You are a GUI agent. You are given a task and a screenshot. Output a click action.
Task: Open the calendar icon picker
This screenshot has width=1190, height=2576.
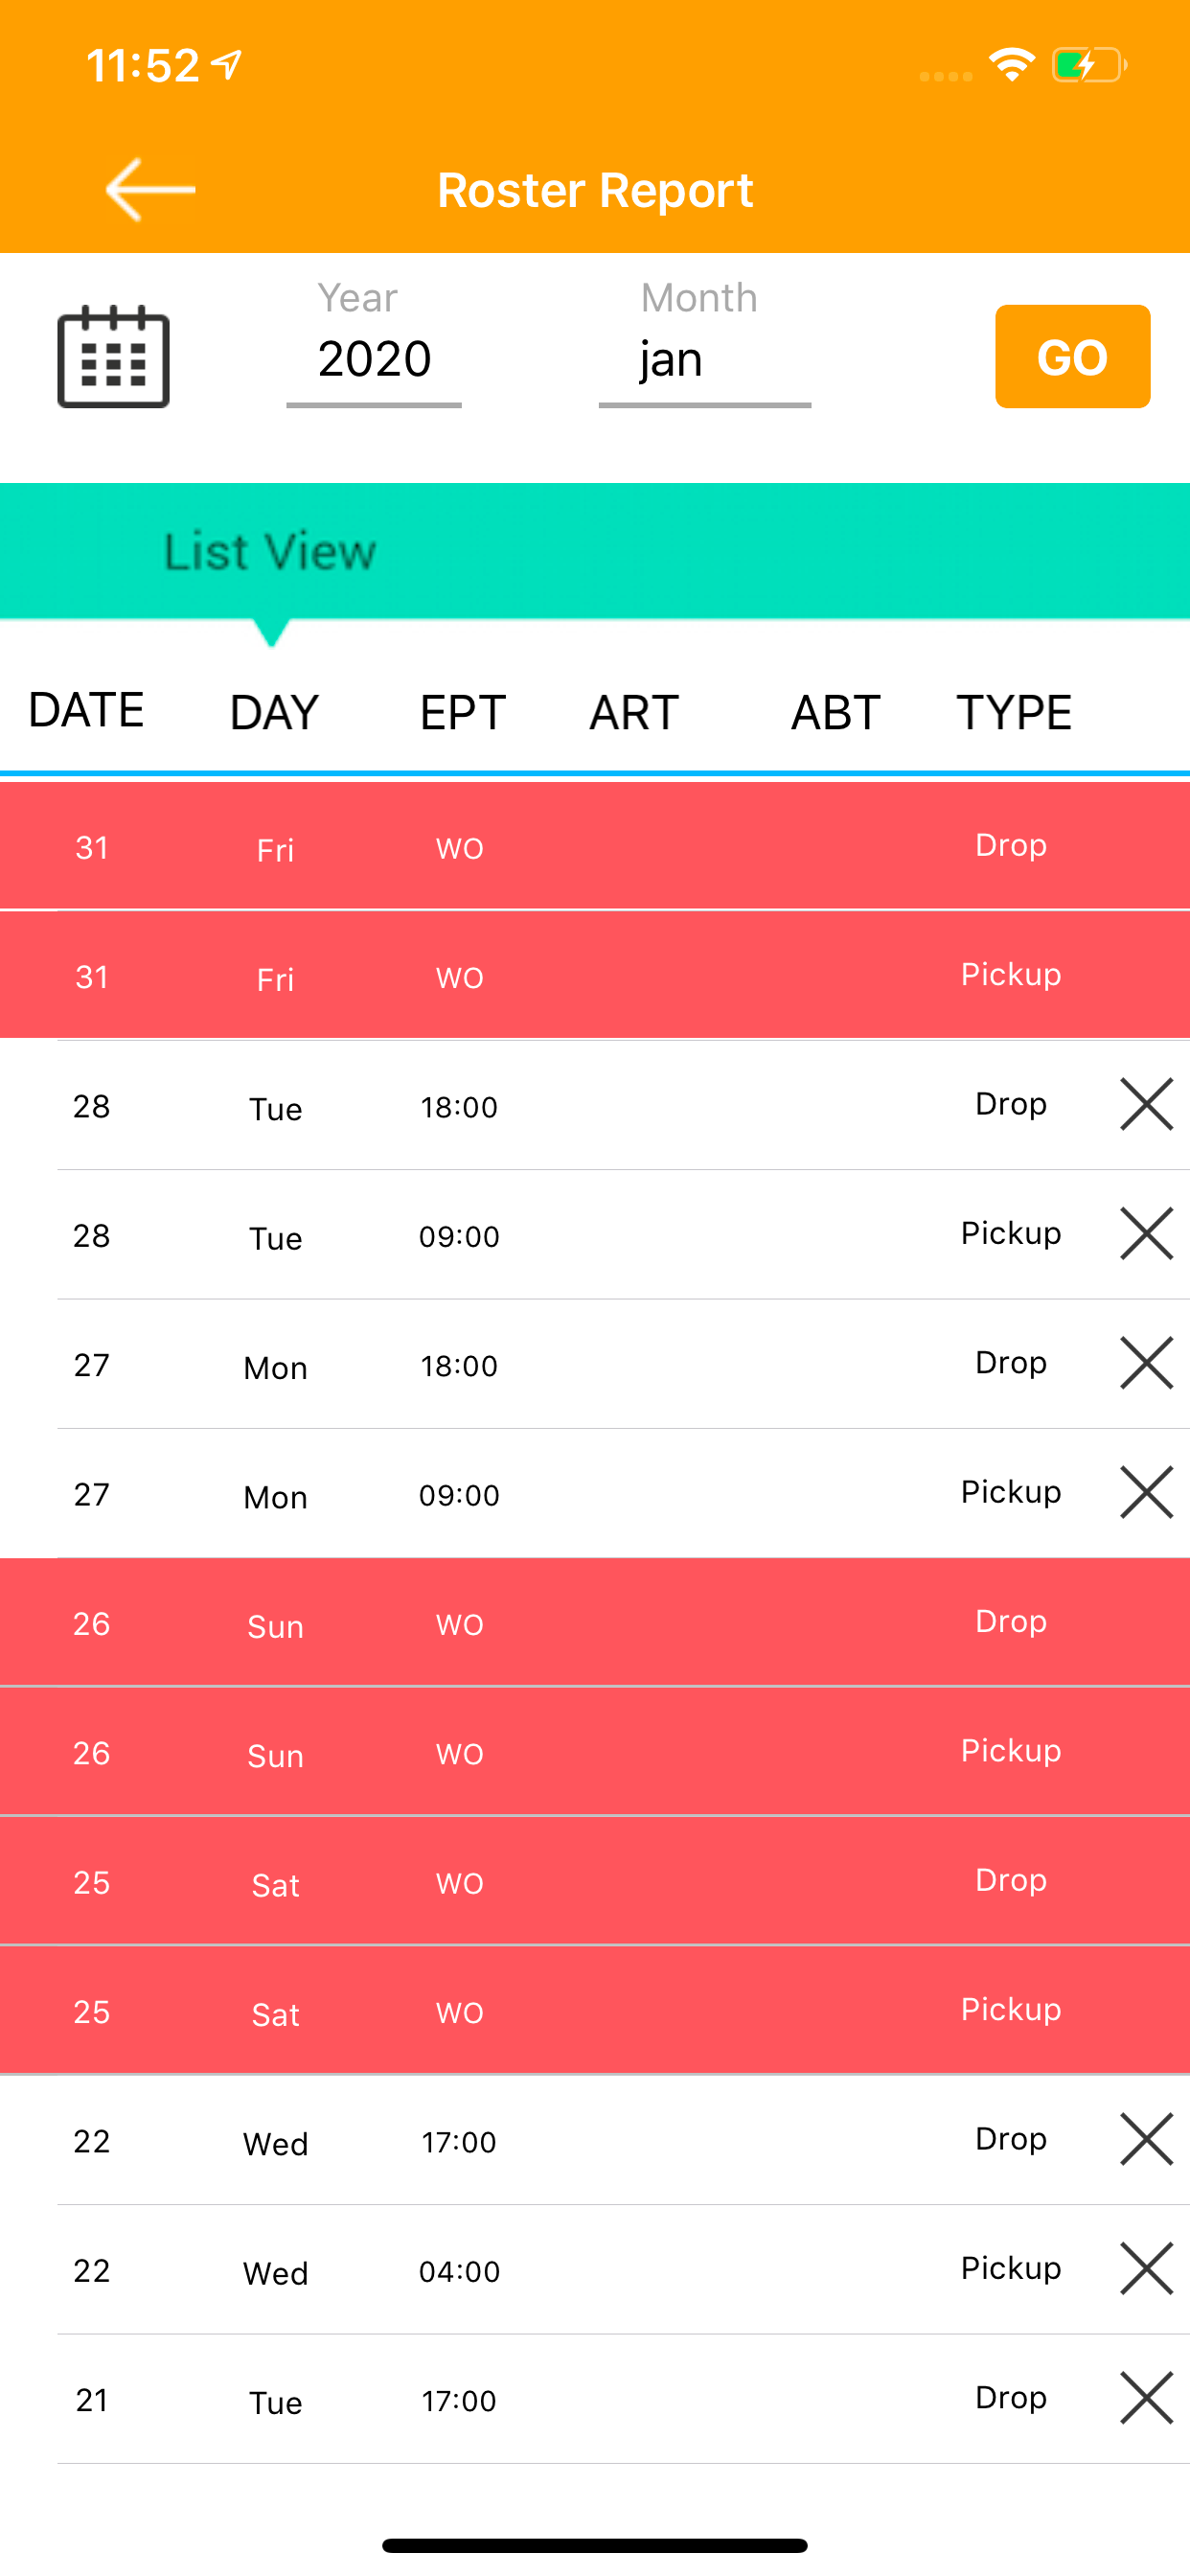click(113, 356)
